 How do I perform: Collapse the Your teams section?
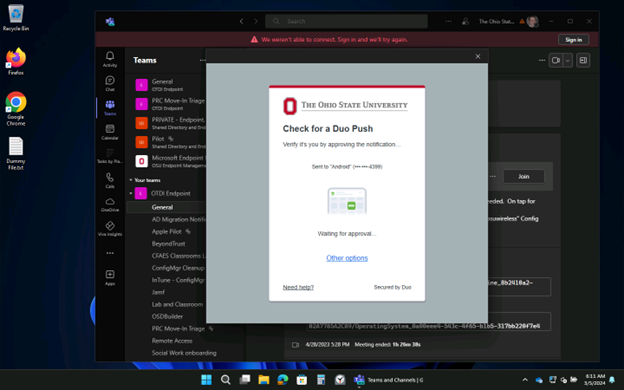[131, 180]
